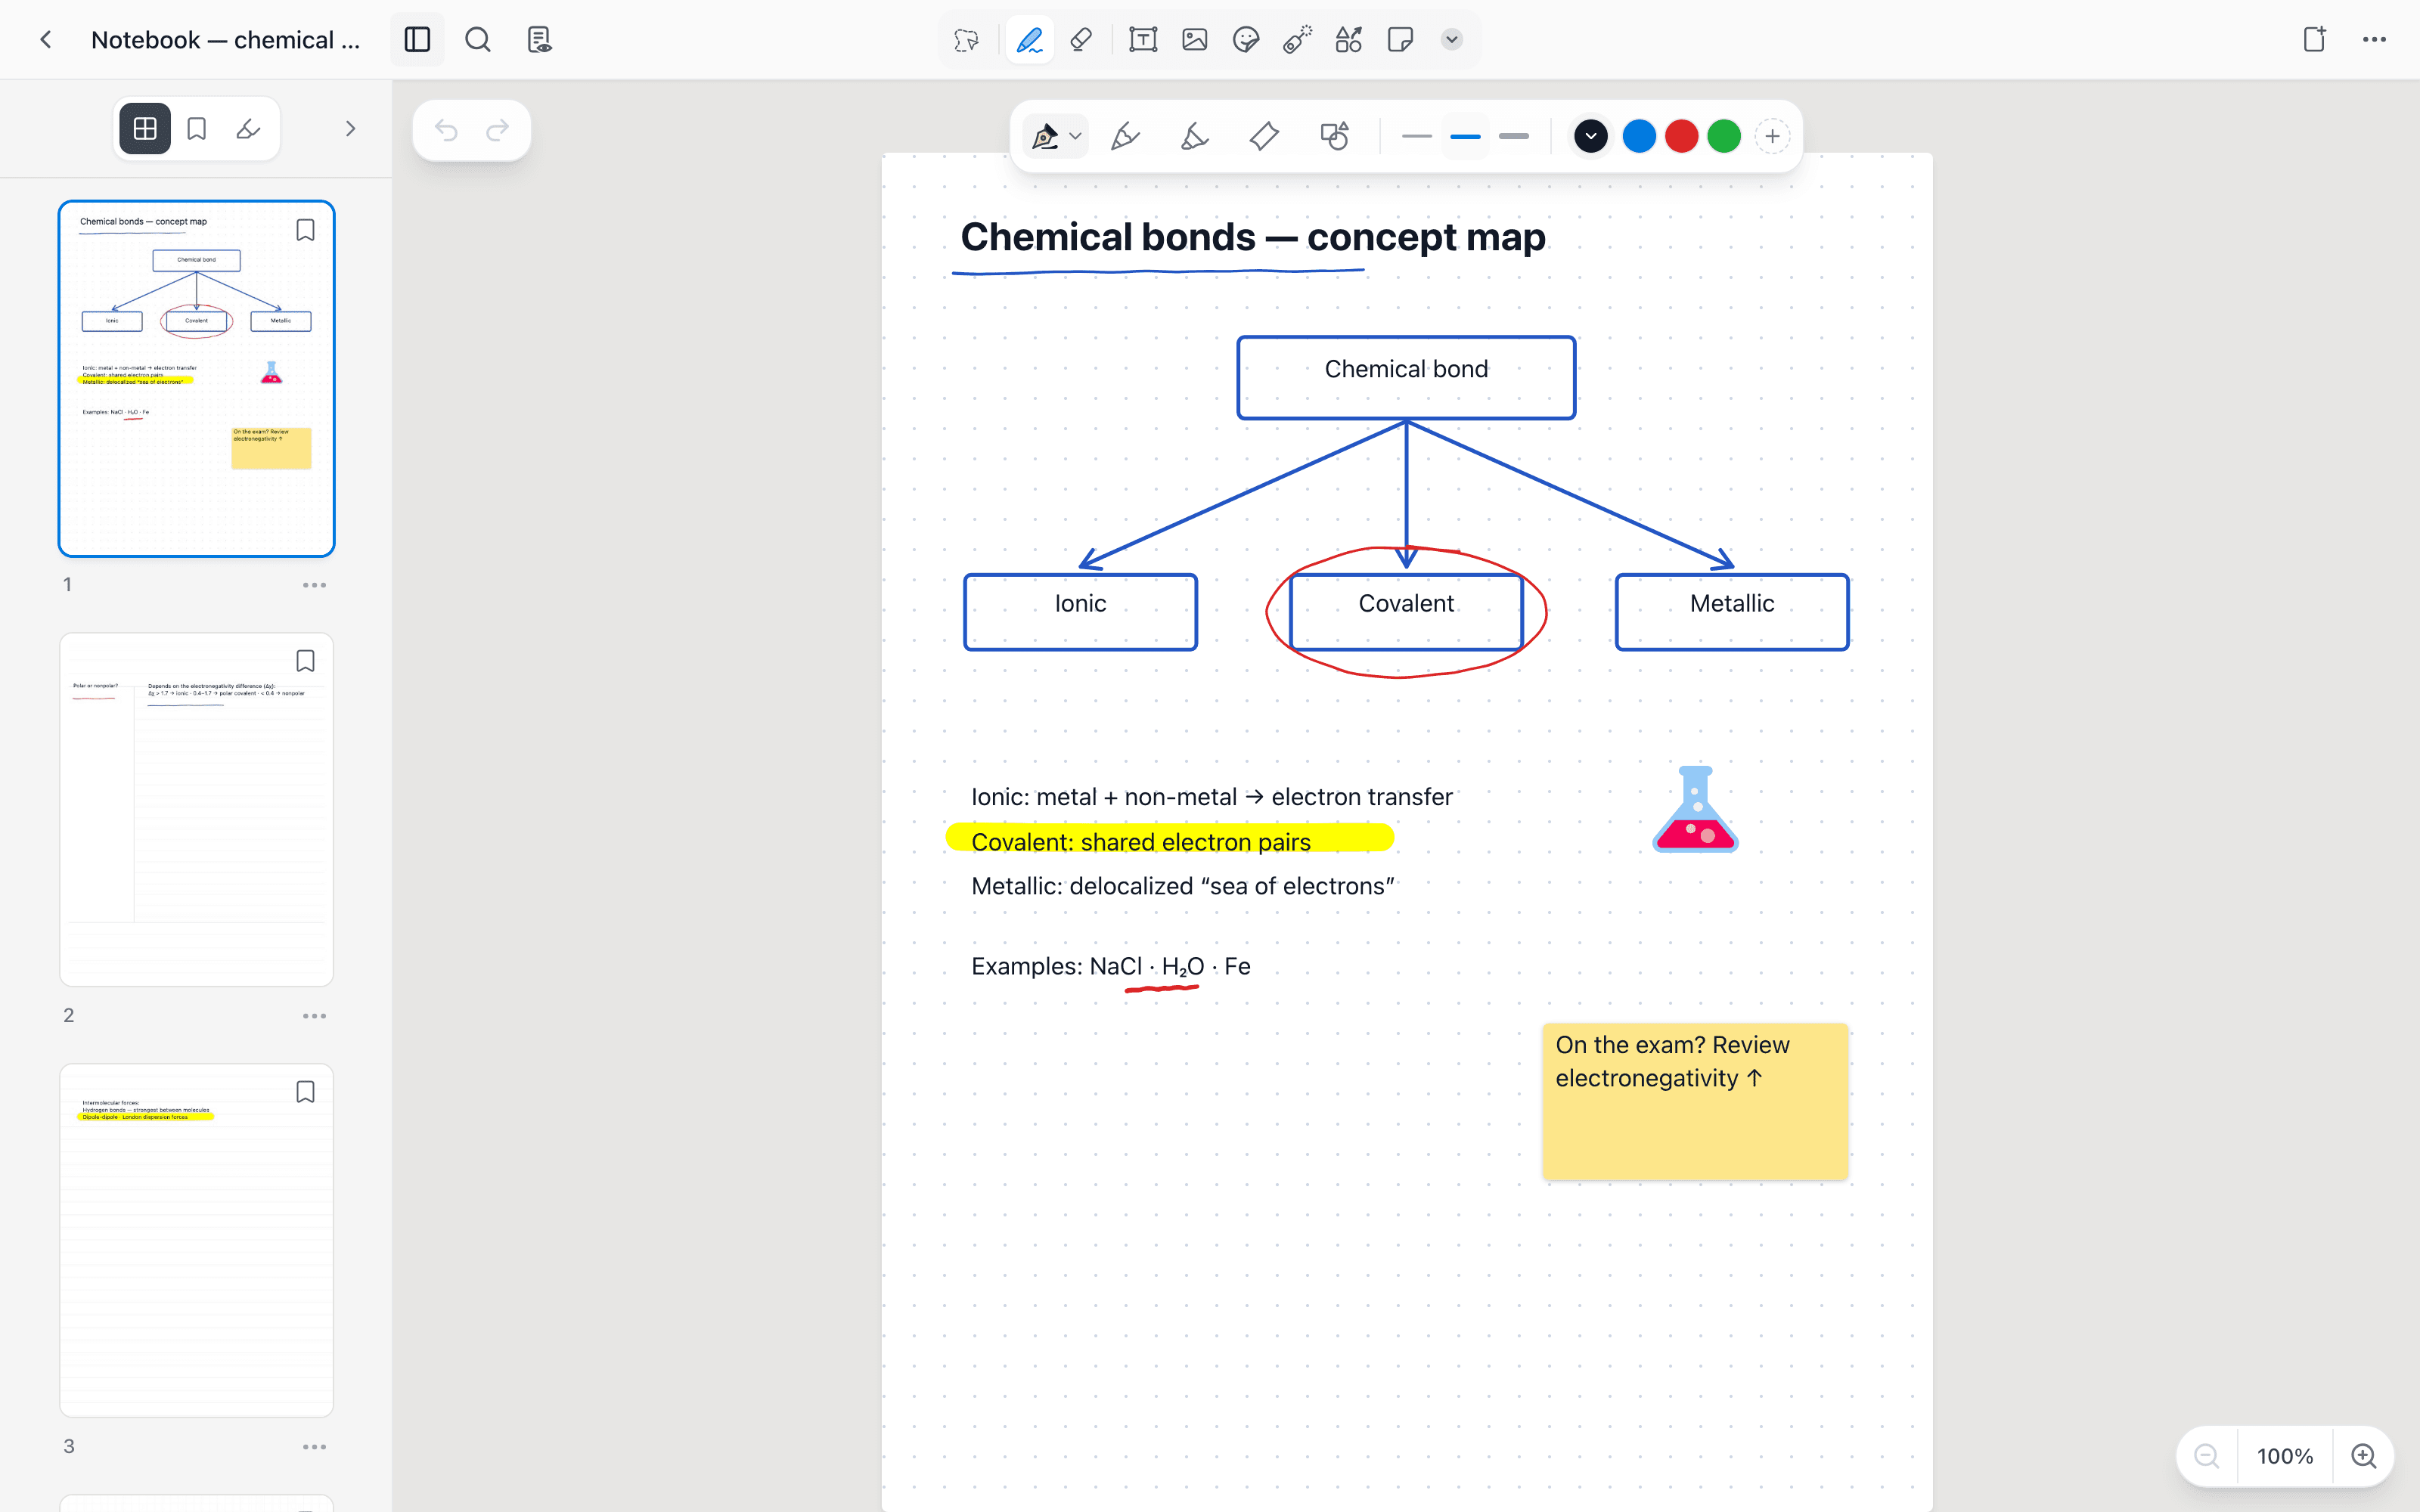Select the highlighter marker style

(1264, 136)
